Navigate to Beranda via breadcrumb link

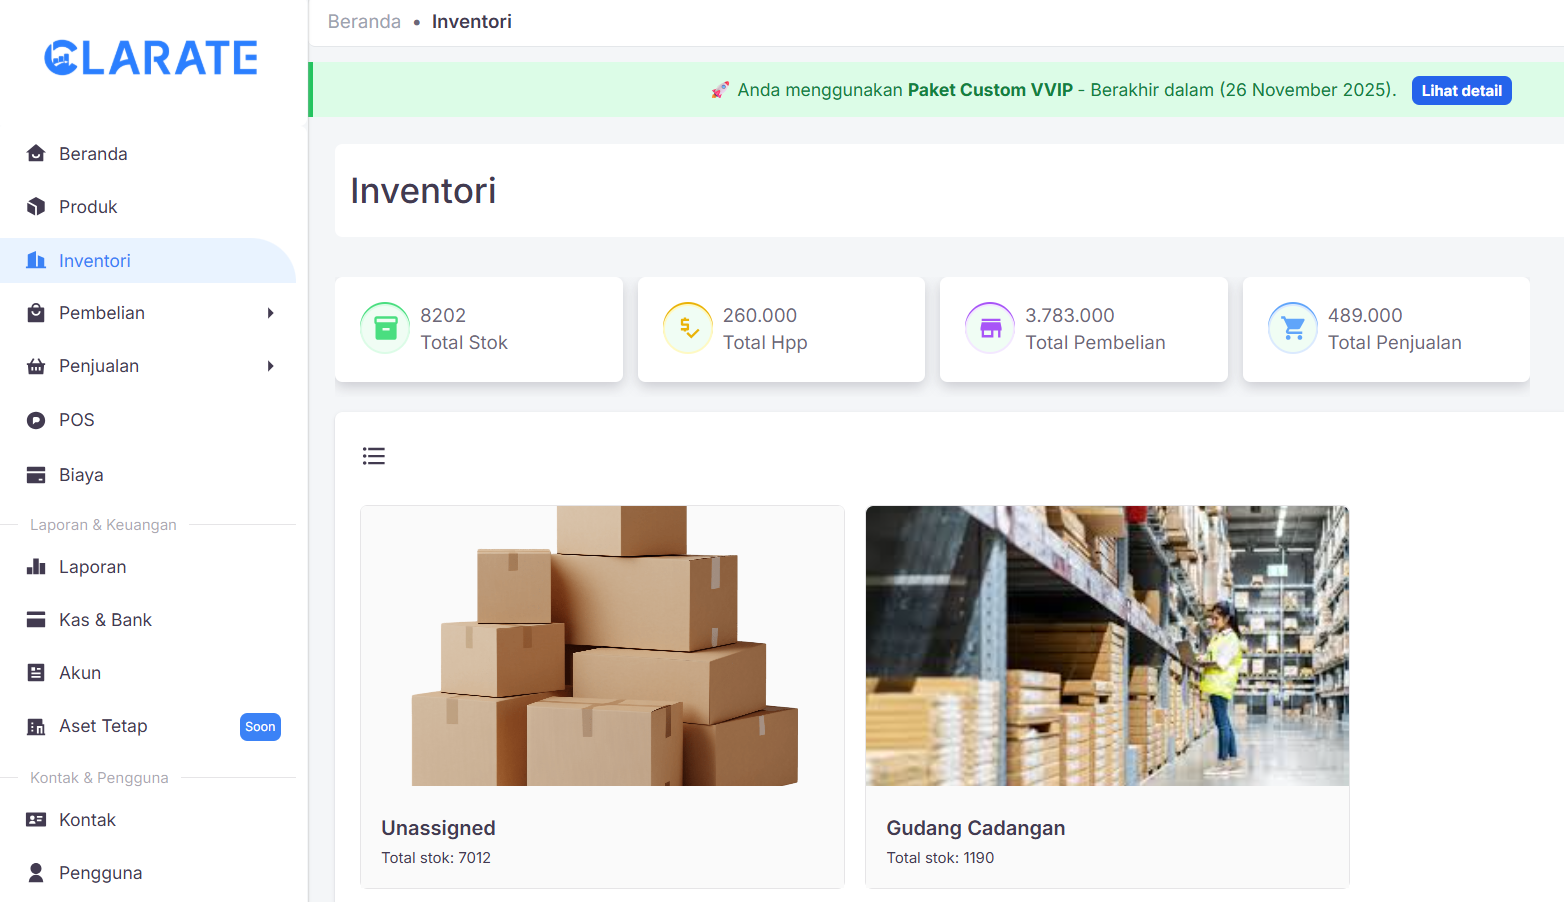pos(364,22)
